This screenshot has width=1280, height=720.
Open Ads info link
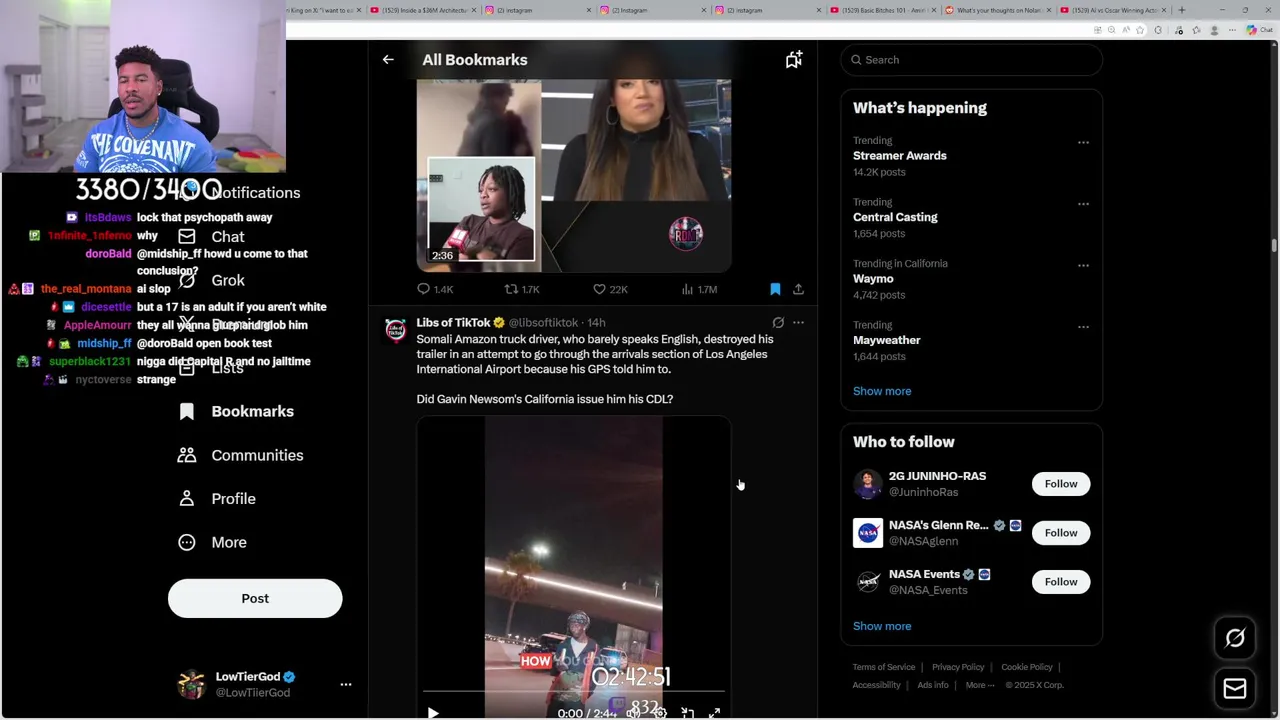[933, 685]
